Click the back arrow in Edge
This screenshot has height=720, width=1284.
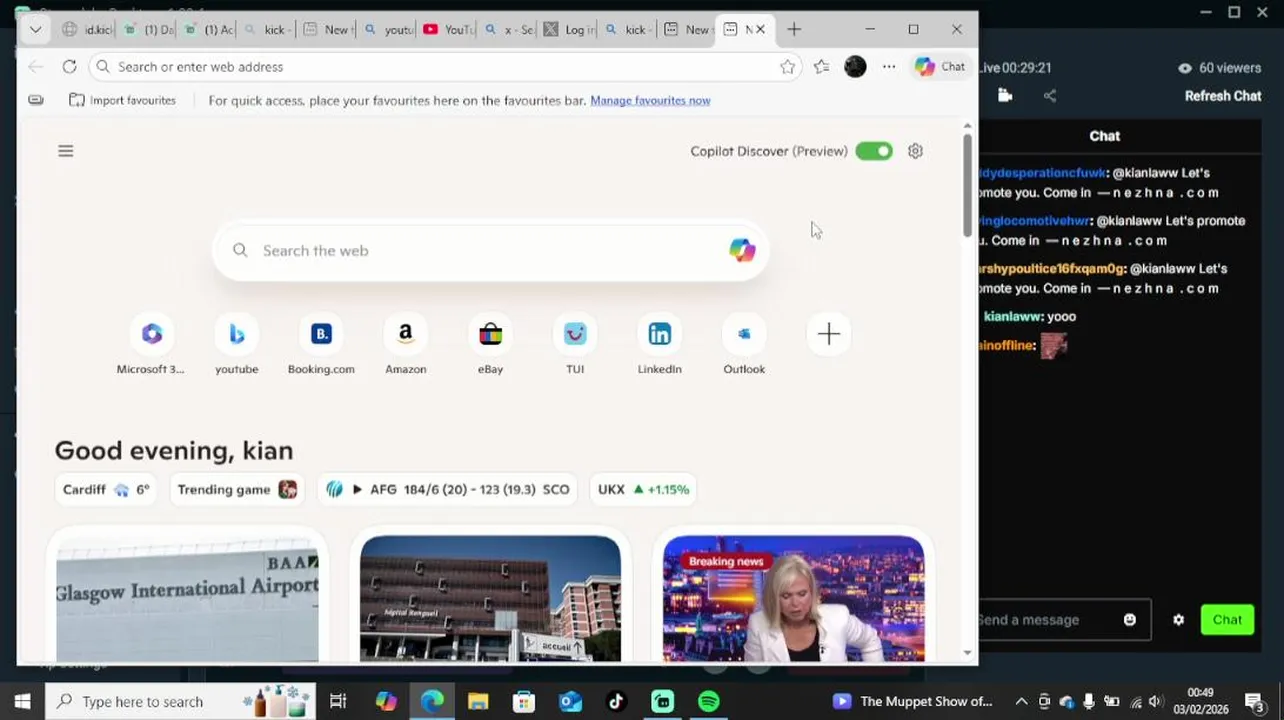[x=36, y=67]
